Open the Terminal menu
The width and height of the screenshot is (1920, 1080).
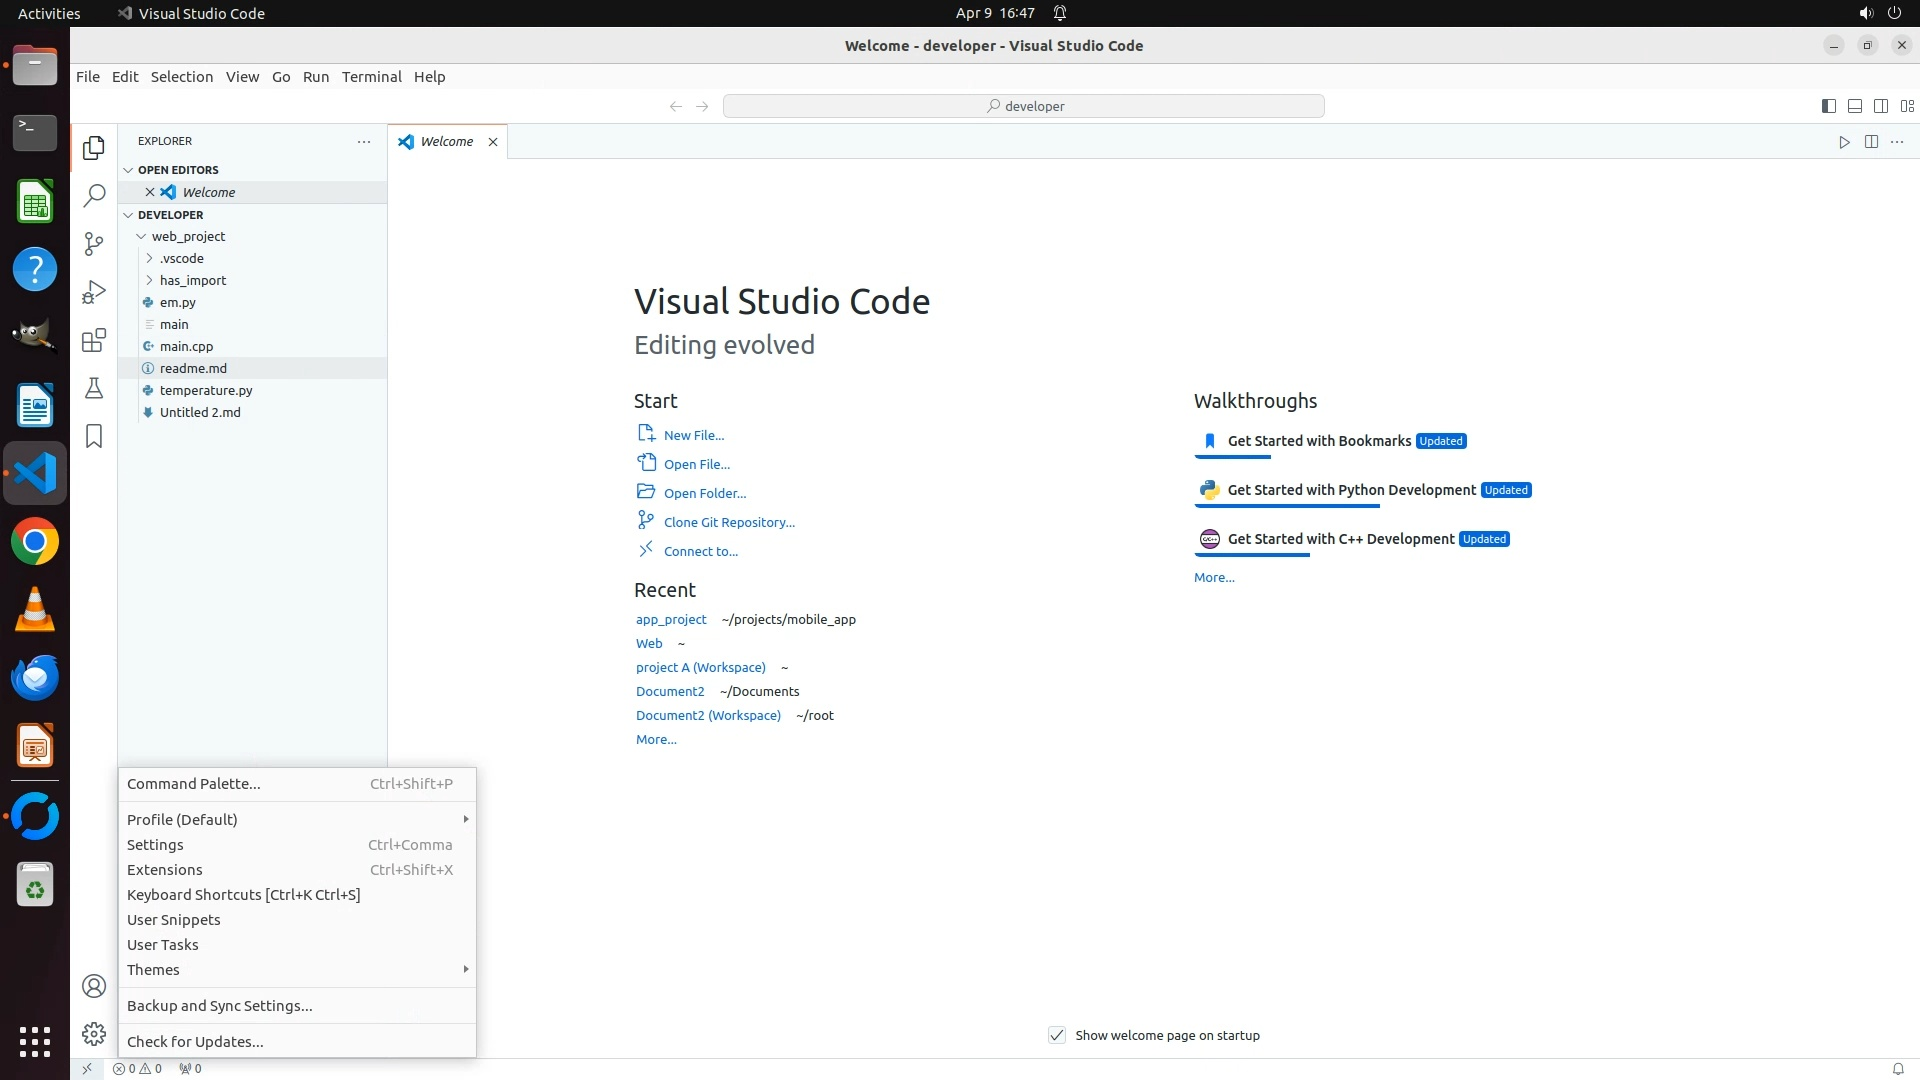pos(371,77)
